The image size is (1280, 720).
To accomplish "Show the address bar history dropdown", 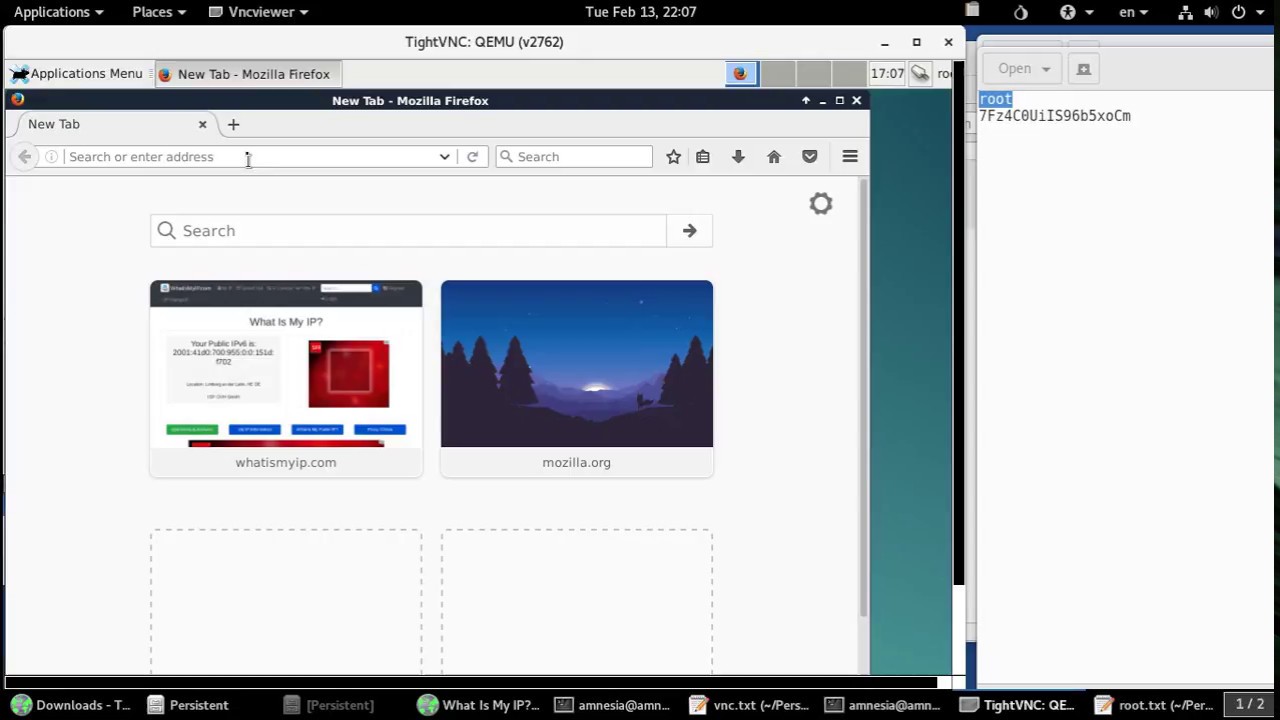I will 445,157.
